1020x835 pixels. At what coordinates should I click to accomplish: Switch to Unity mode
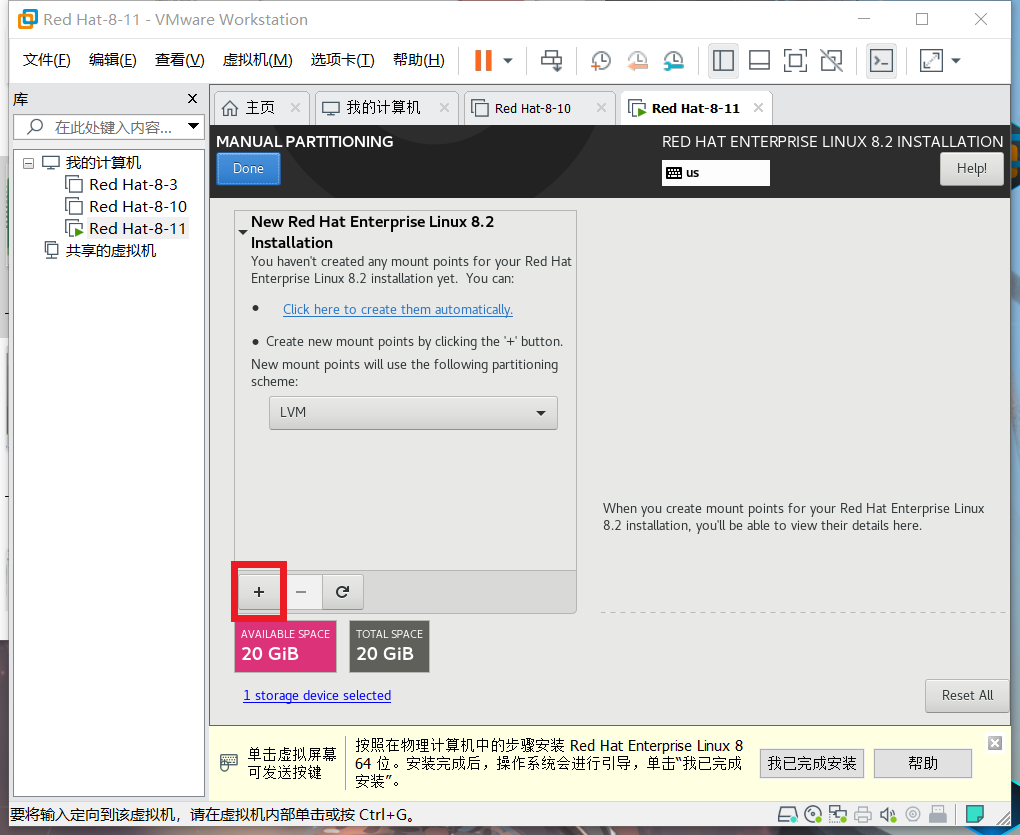[831, 60]
